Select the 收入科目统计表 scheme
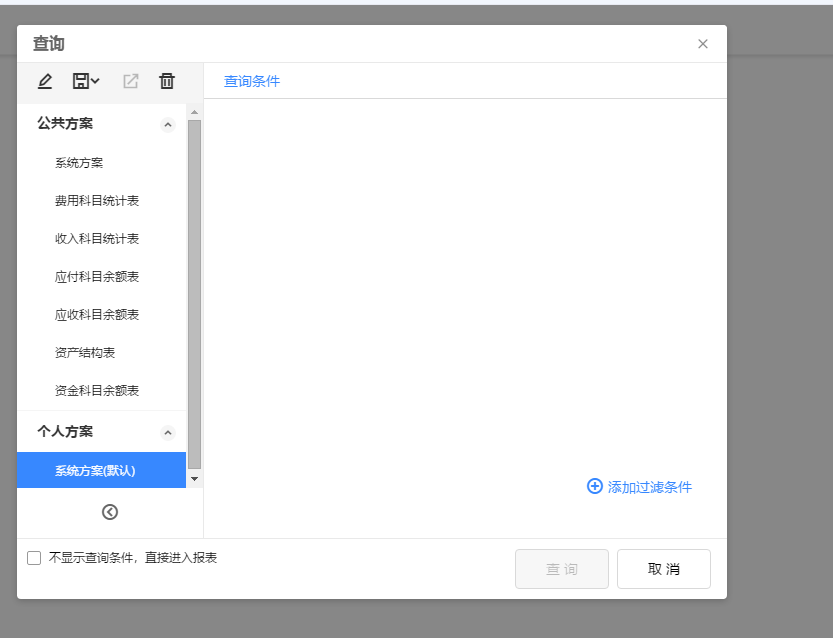Image resolution: width=833 pixels, height=638 pixels. click(97, 239)
